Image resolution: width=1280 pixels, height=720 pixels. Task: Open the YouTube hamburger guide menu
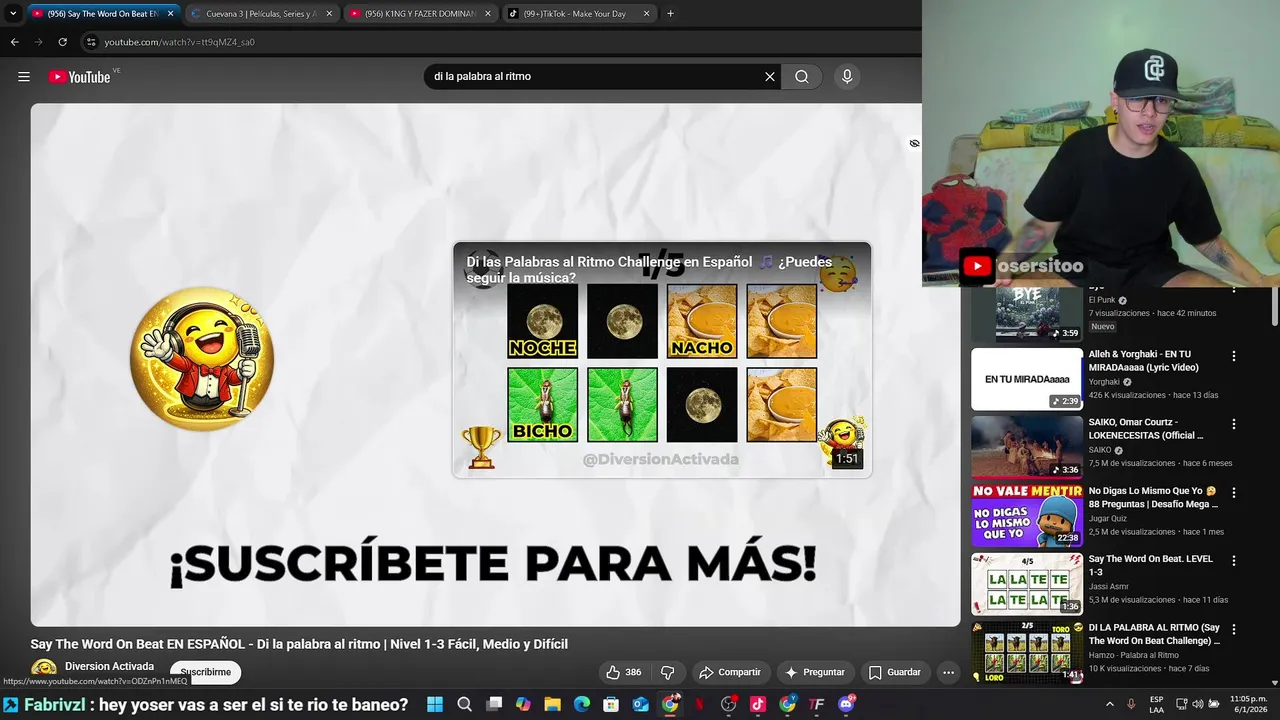(24, 77)
